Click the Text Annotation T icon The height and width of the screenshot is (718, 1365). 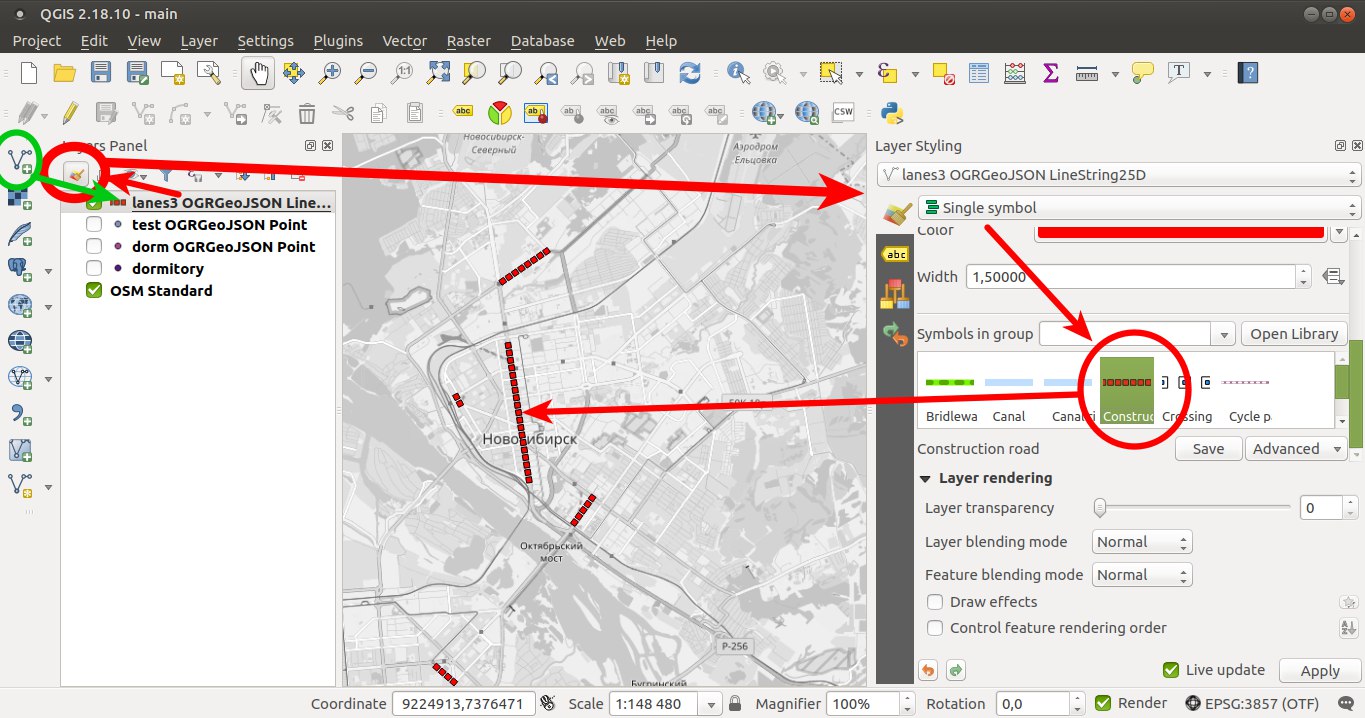coord(1180,72)
